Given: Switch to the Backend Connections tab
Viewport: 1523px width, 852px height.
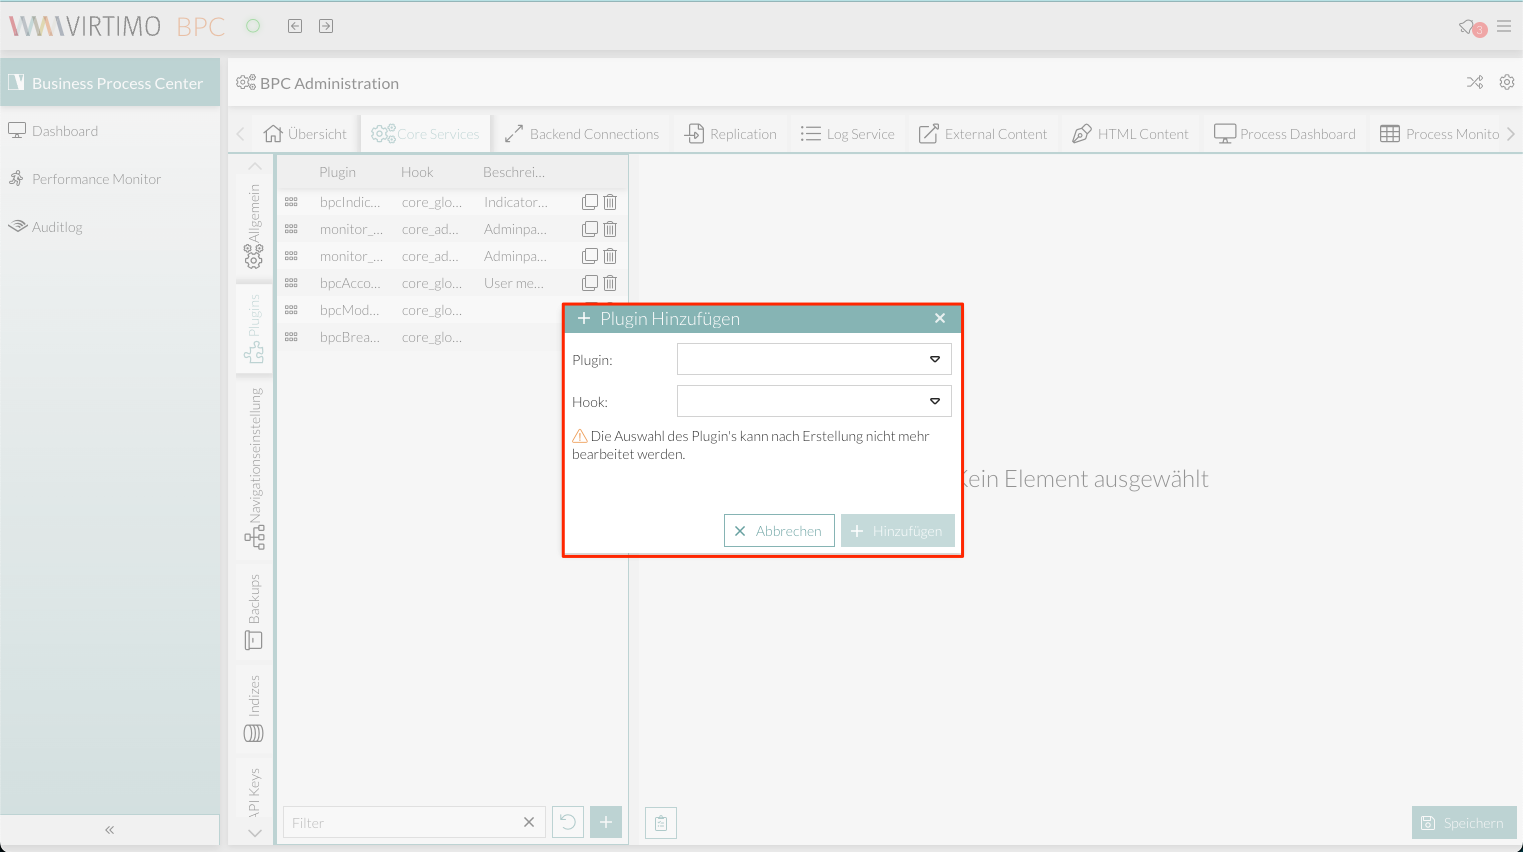Looking at the screenshot, I should tap(582, 134).
